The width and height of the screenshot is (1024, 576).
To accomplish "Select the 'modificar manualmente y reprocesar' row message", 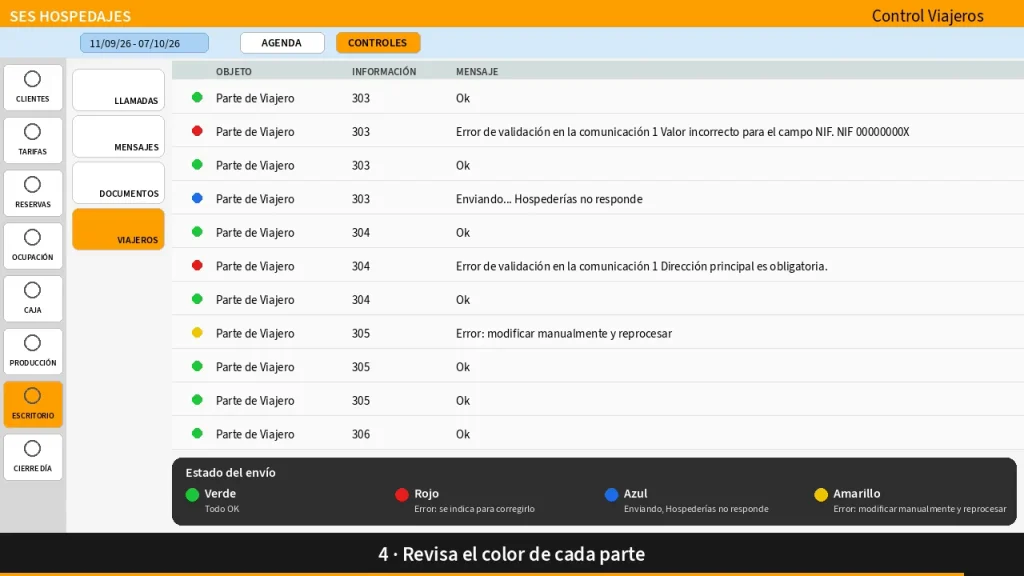I will pyautogui.click(x=564, y=334).
